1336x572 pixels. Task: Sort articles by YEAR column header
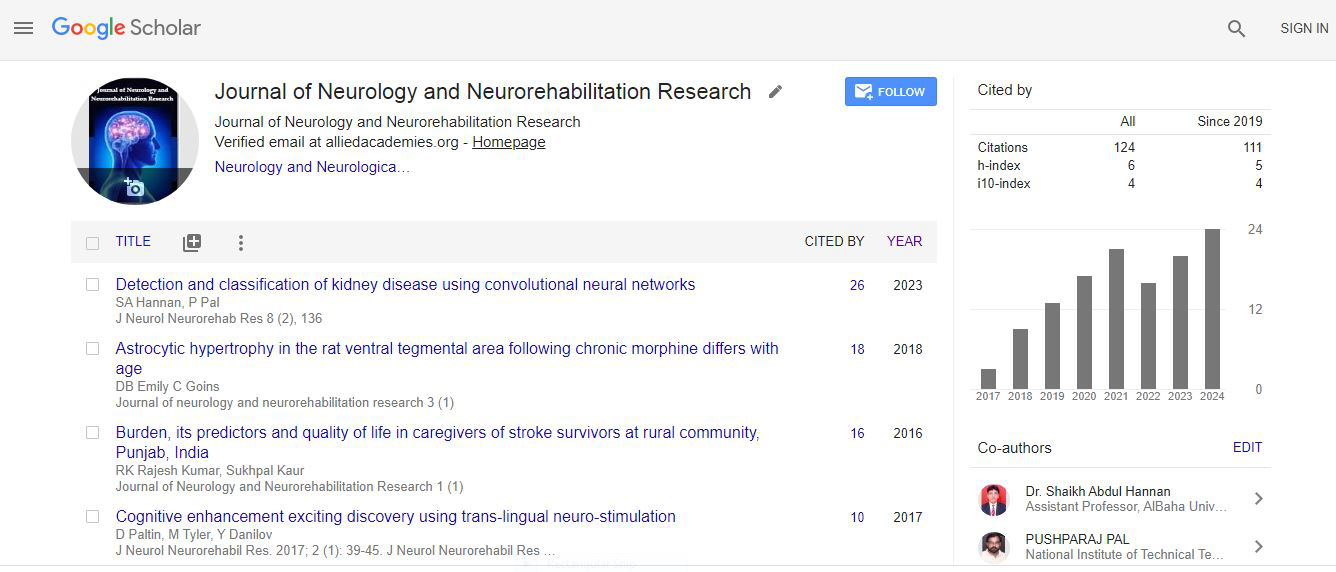[904, 241]
